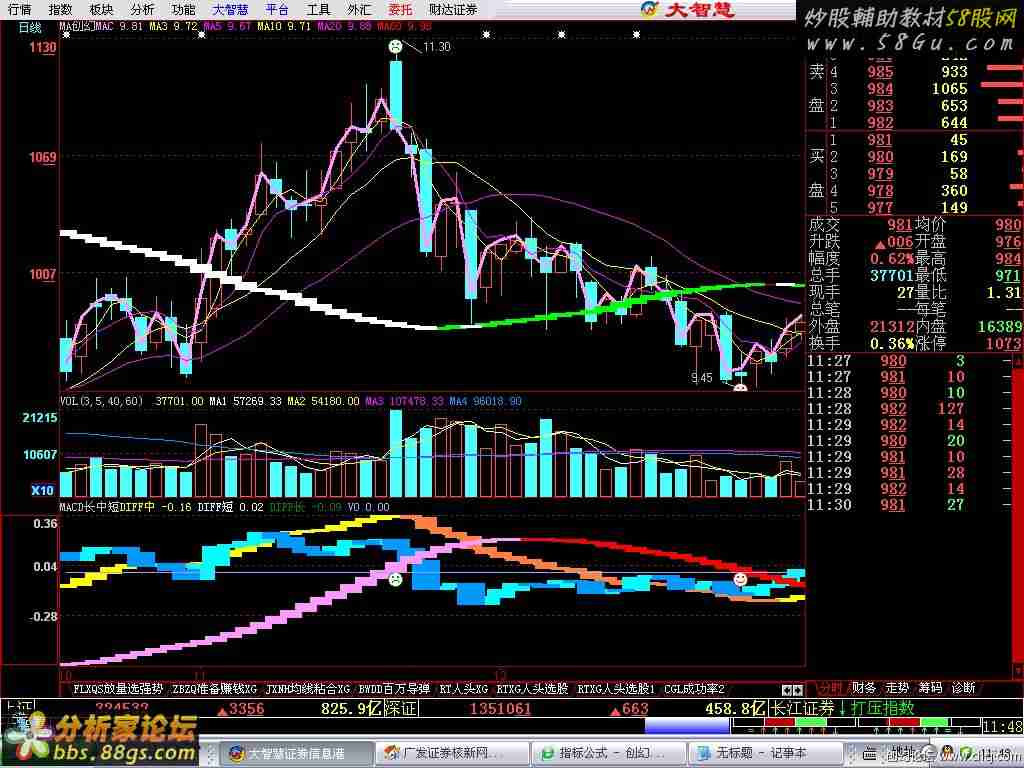Open the 指数 menu

click(x=60, y=9)
